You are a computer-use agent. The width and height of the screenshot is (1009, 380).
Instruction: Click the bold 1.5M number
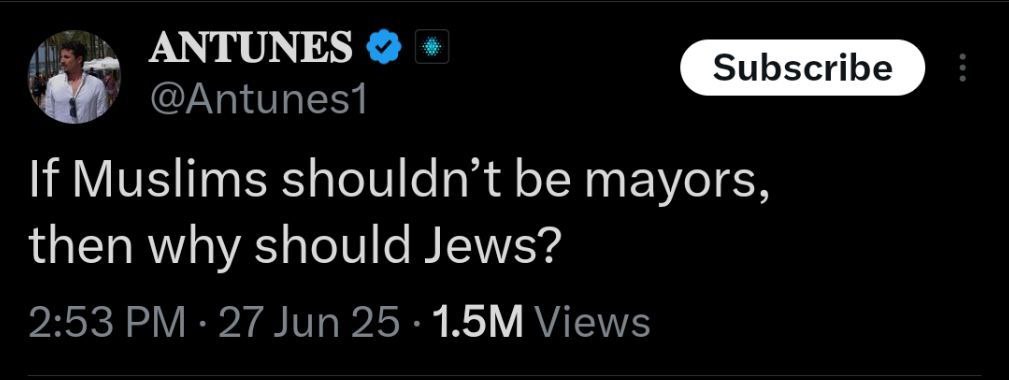(x=479, y=323)
